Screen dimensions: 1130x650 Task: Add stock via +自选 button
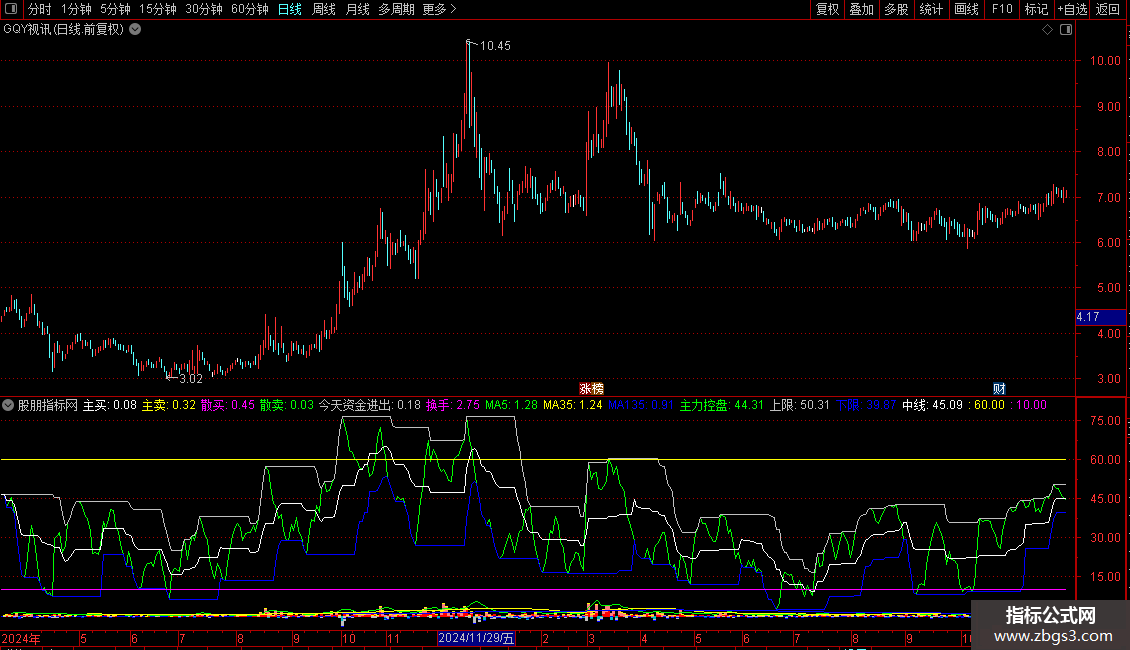tap(1072, 9)
